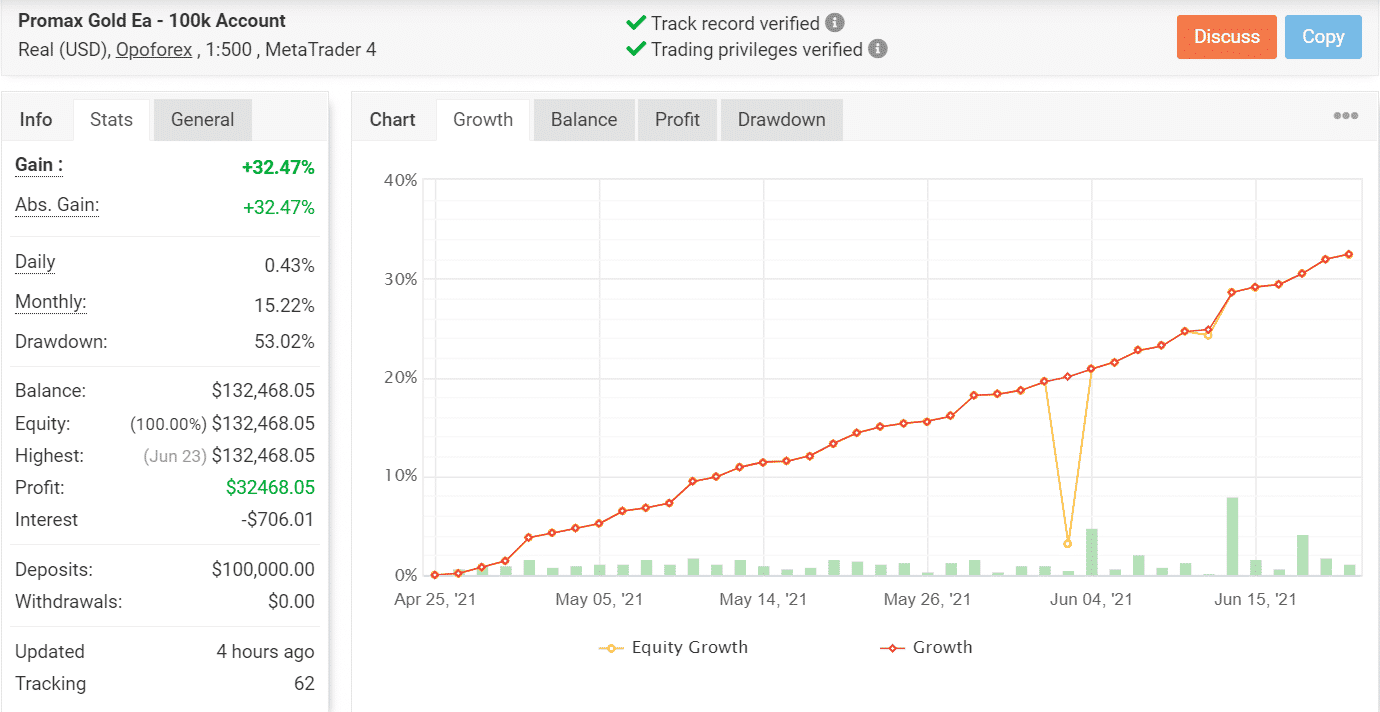Viewport: 1380px width, 712px height.
Task: Open the Drawdown chart tab
Action: click(782, 120)
